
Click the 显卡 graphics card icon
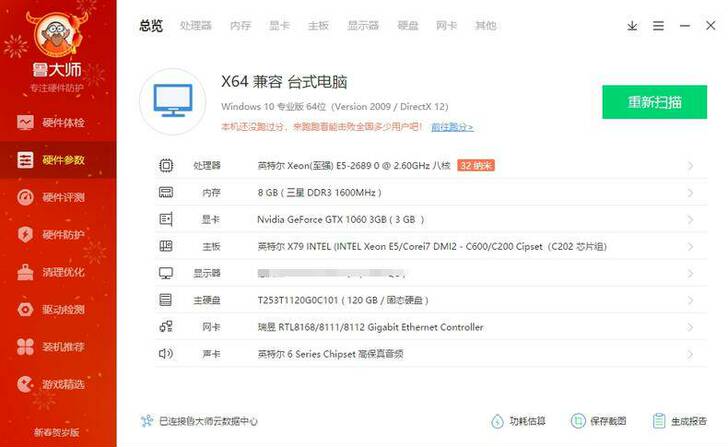(x=166, y=219)
